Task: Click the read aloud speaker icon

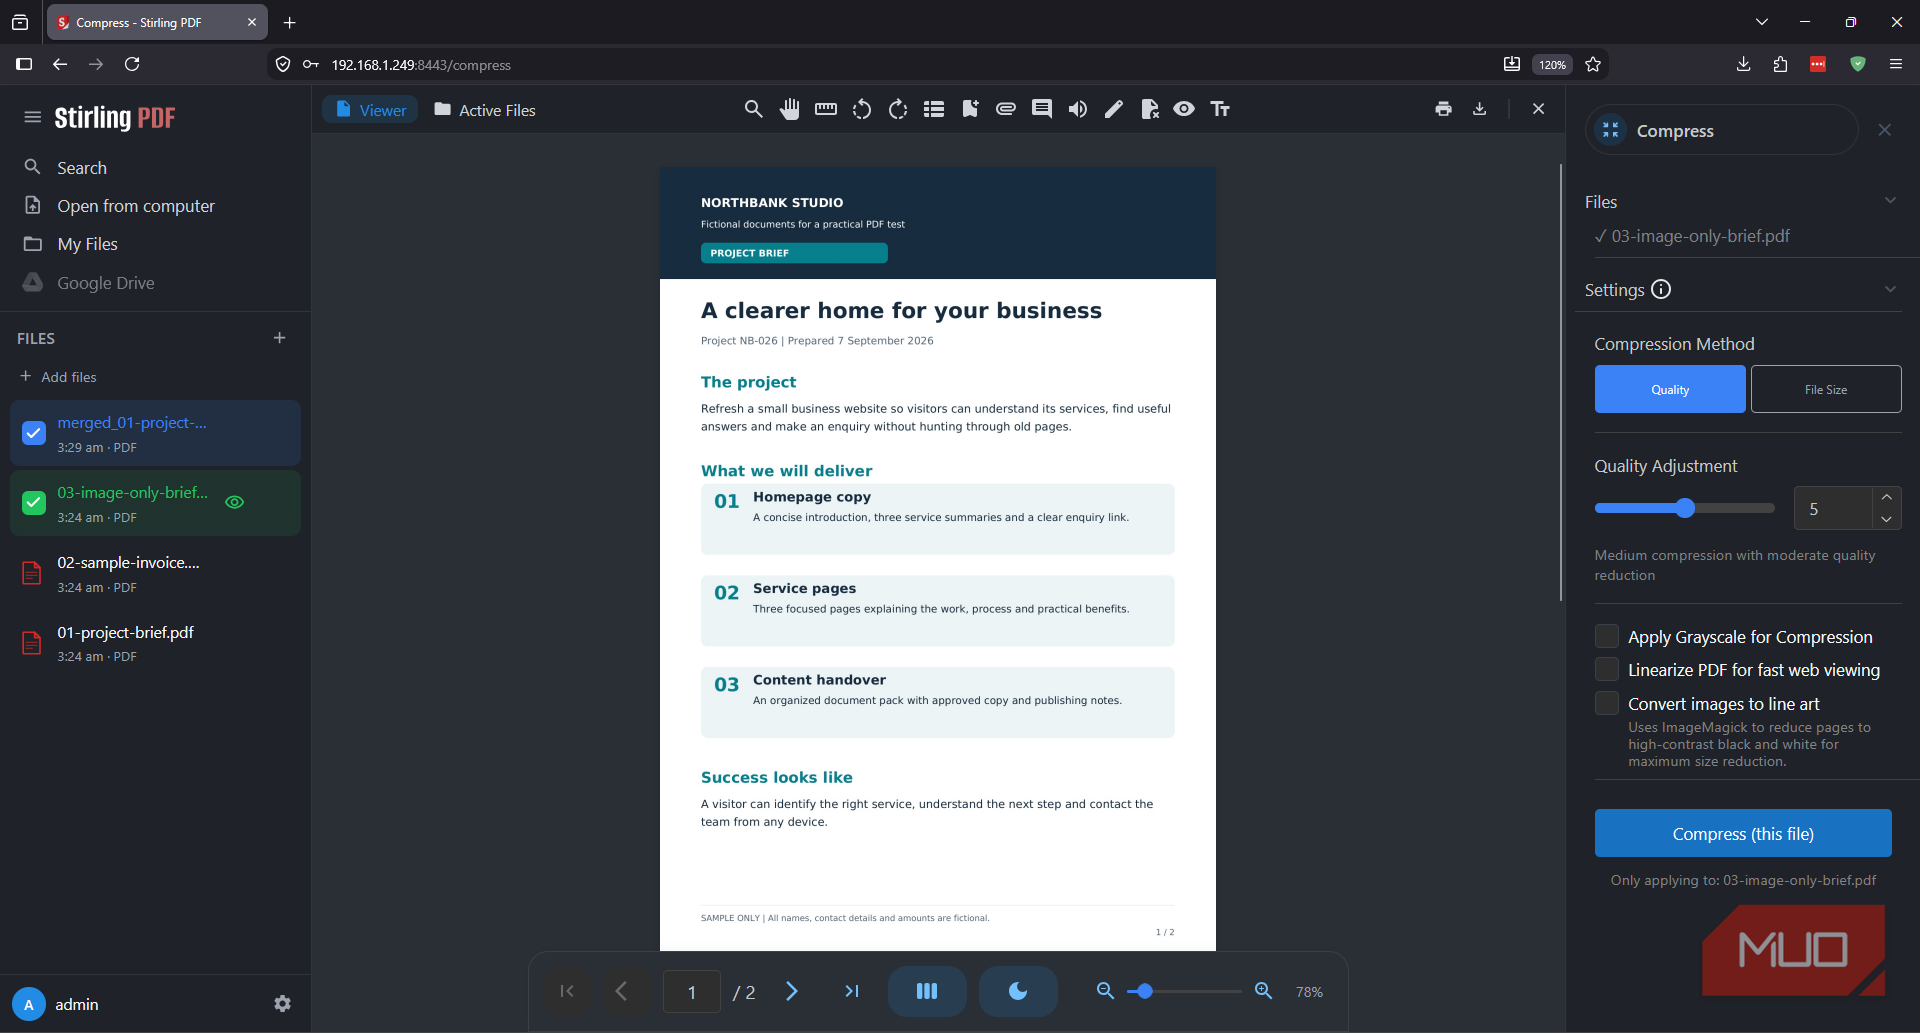Action: point(1078,109)
